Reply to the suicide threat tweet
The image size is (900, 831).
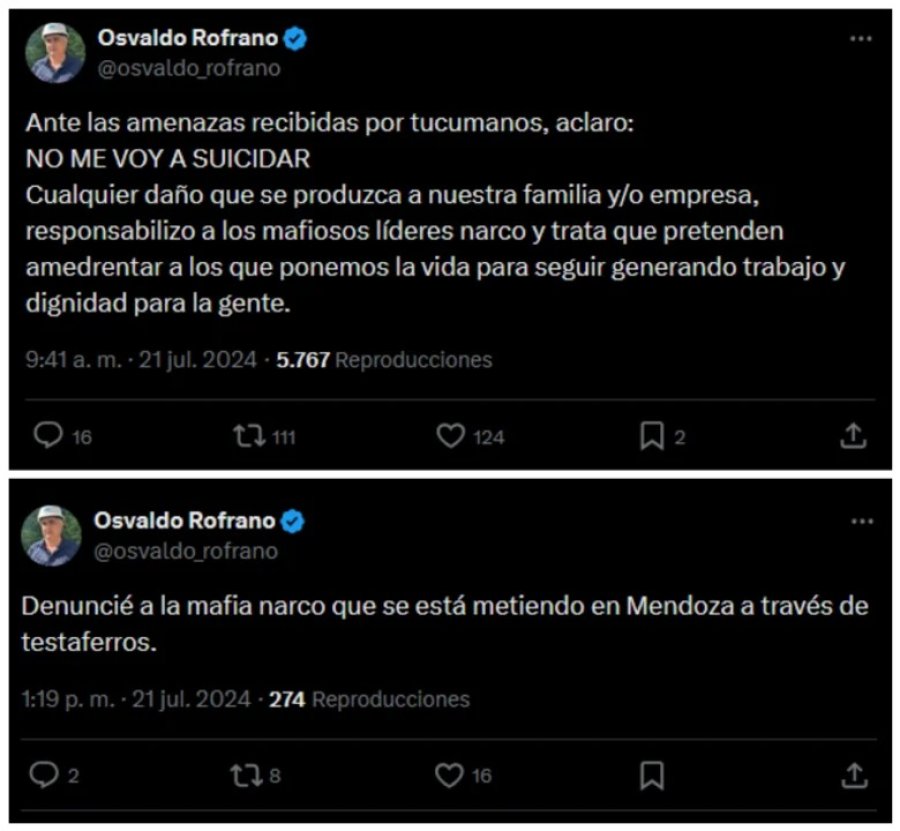pyautogui.click(x=47, y=435)
